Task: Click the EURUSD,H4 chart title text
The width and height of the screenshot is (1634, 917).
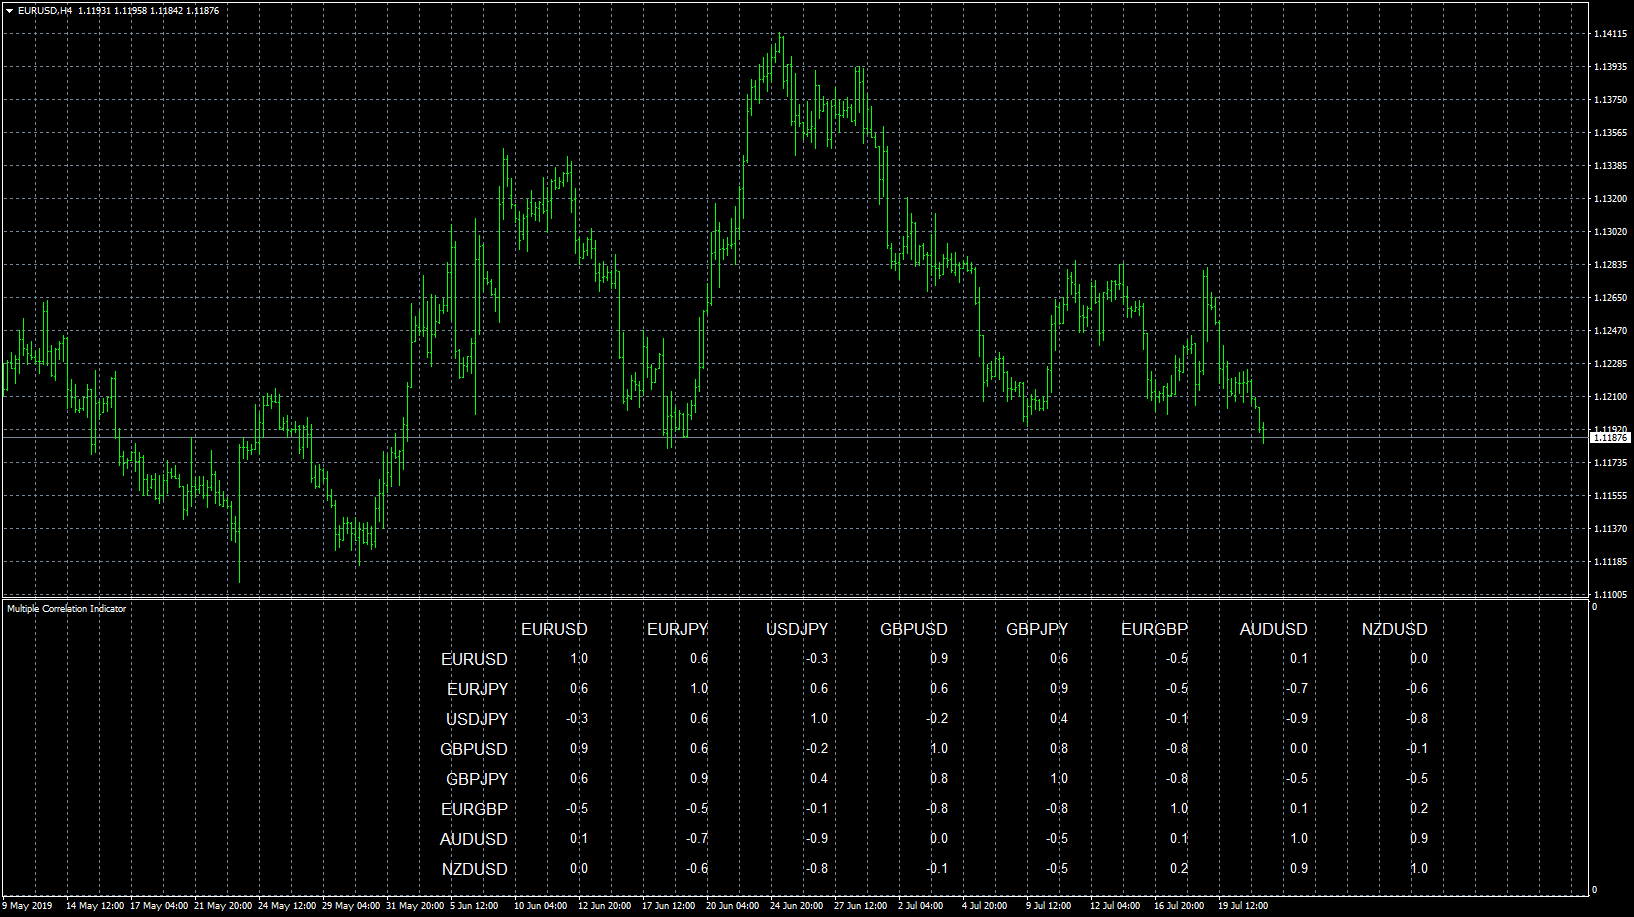Action: [45, 10]
